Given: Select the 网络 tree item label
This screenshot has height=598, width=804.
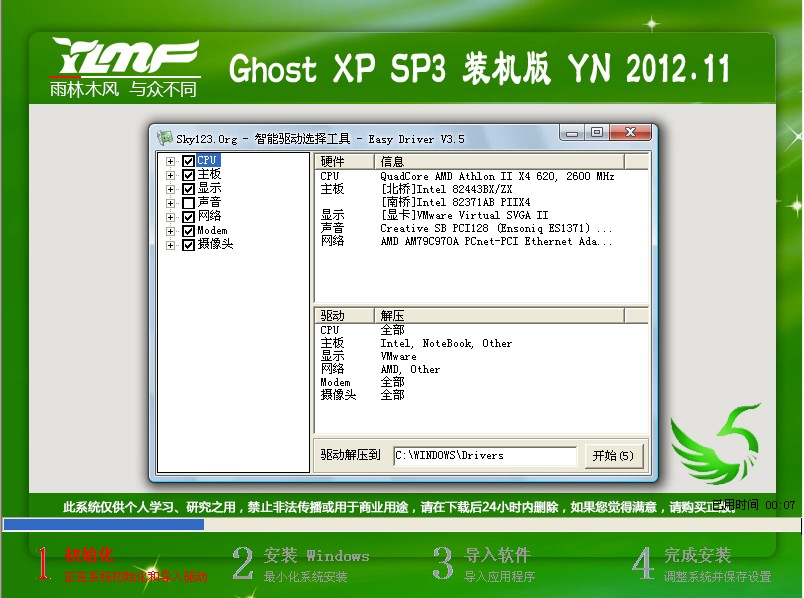Looking at the screenshot, I should pos(209,216).
